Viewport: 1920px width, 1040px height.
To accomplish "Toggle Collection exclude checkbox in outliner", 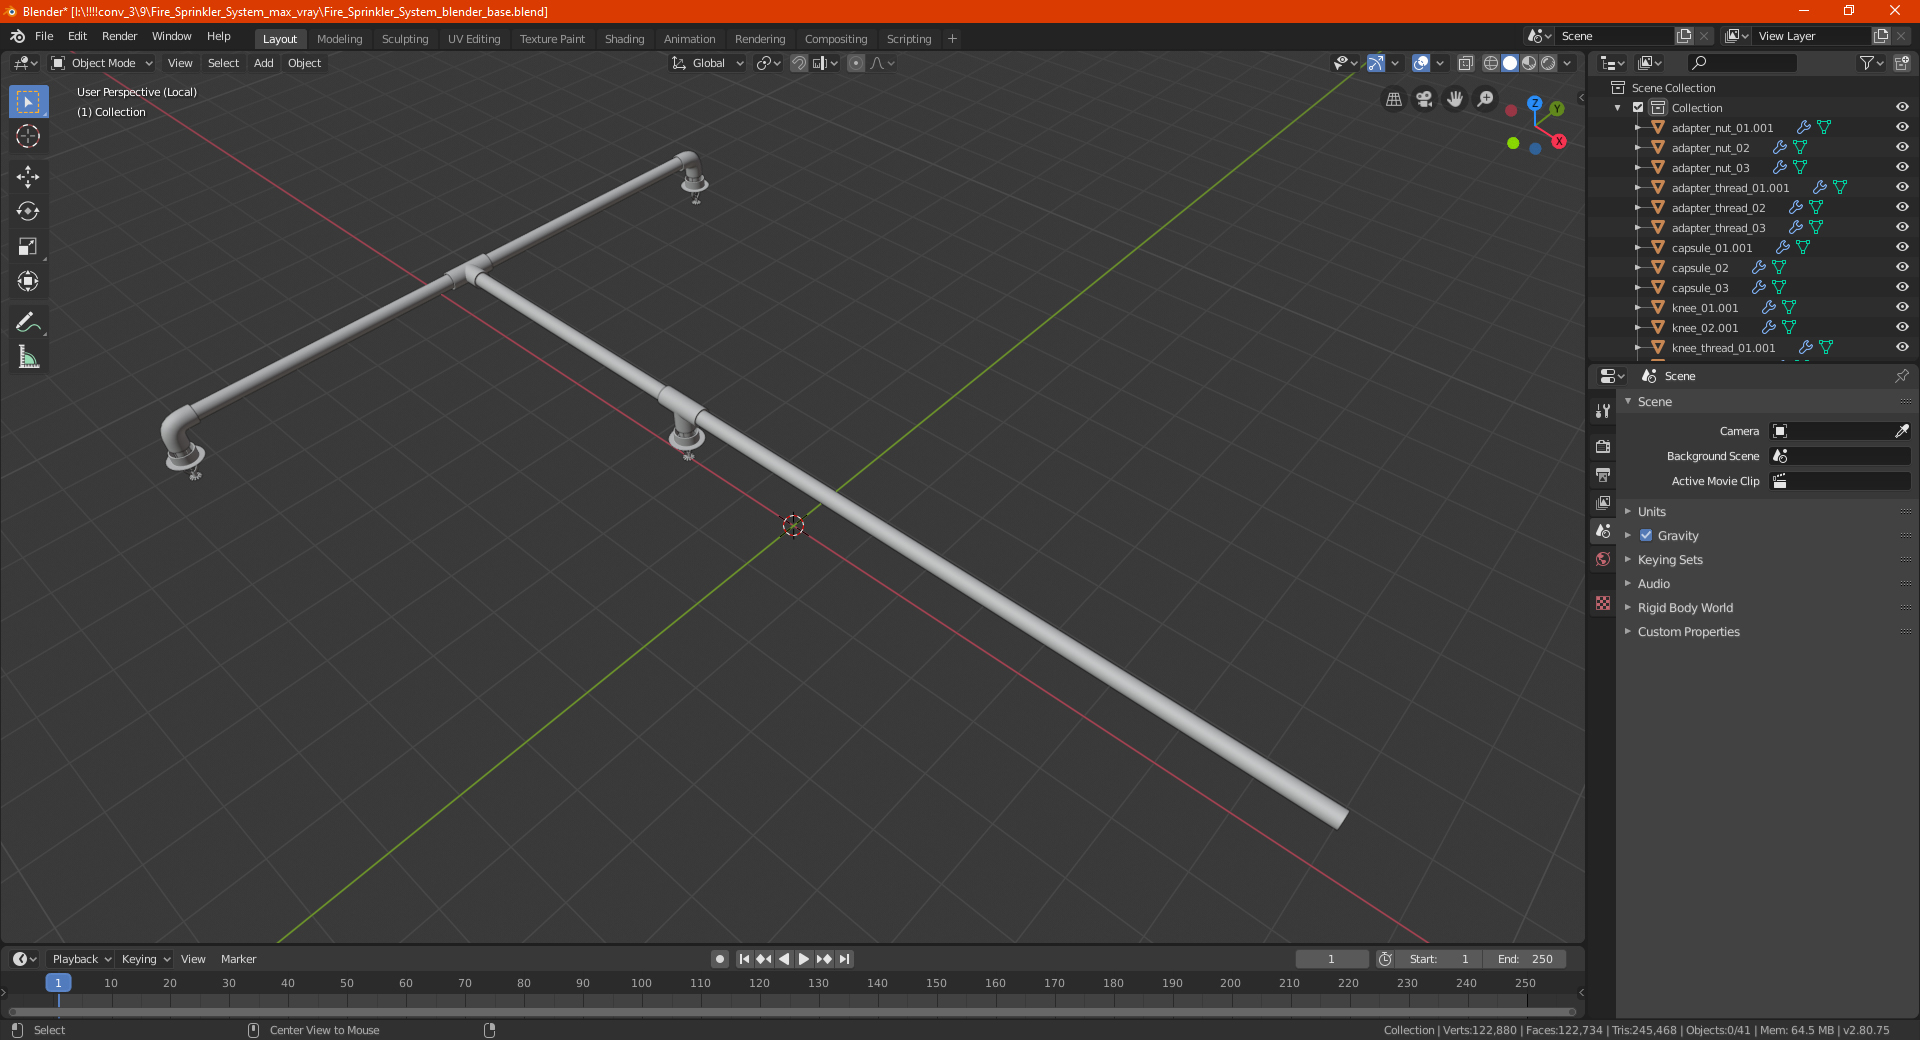I will click(x=1638, y=107).
